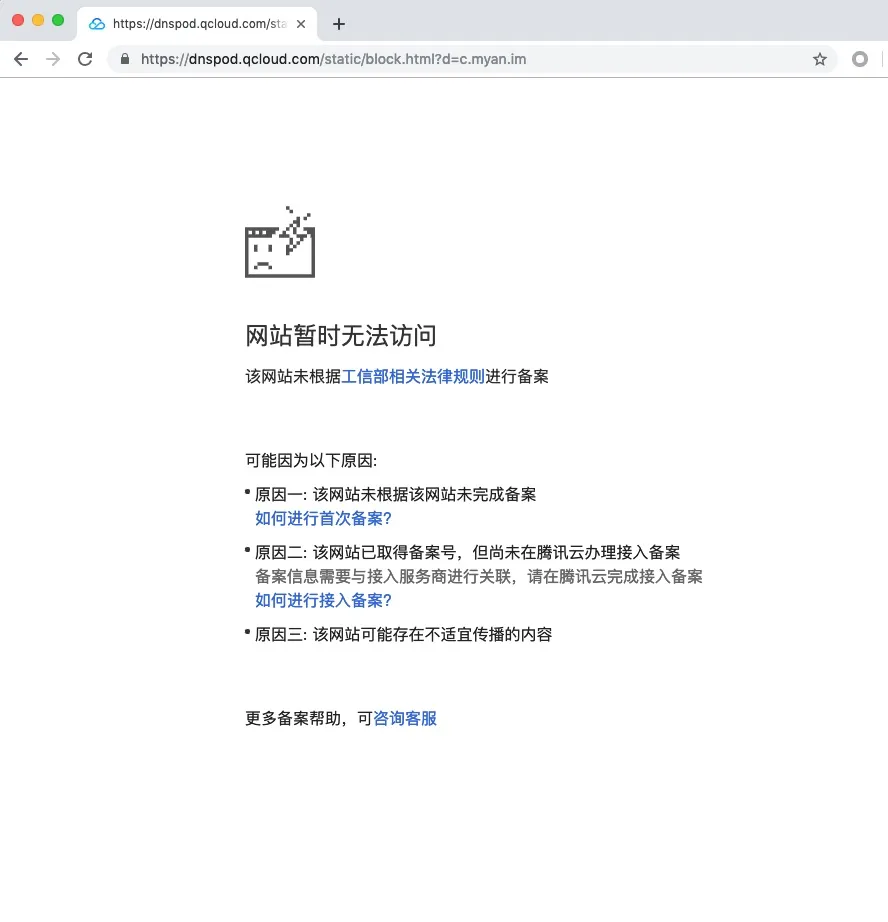
Task: Open the 工信部相关法律规则 link
Action: pyautogui.click(x=413, y=377)
